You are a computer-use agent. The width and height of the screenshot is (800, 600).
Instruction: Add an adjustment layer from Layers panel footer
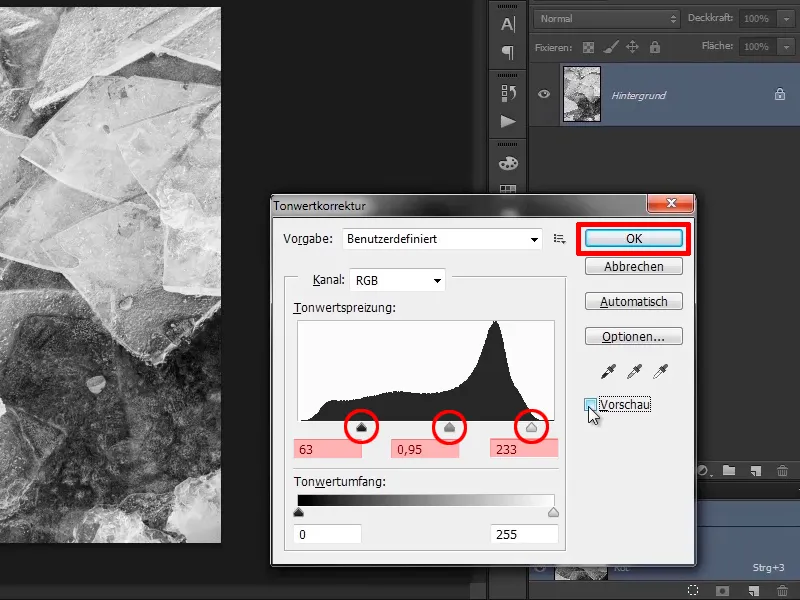pyautogui.click(x=703, y=470)
